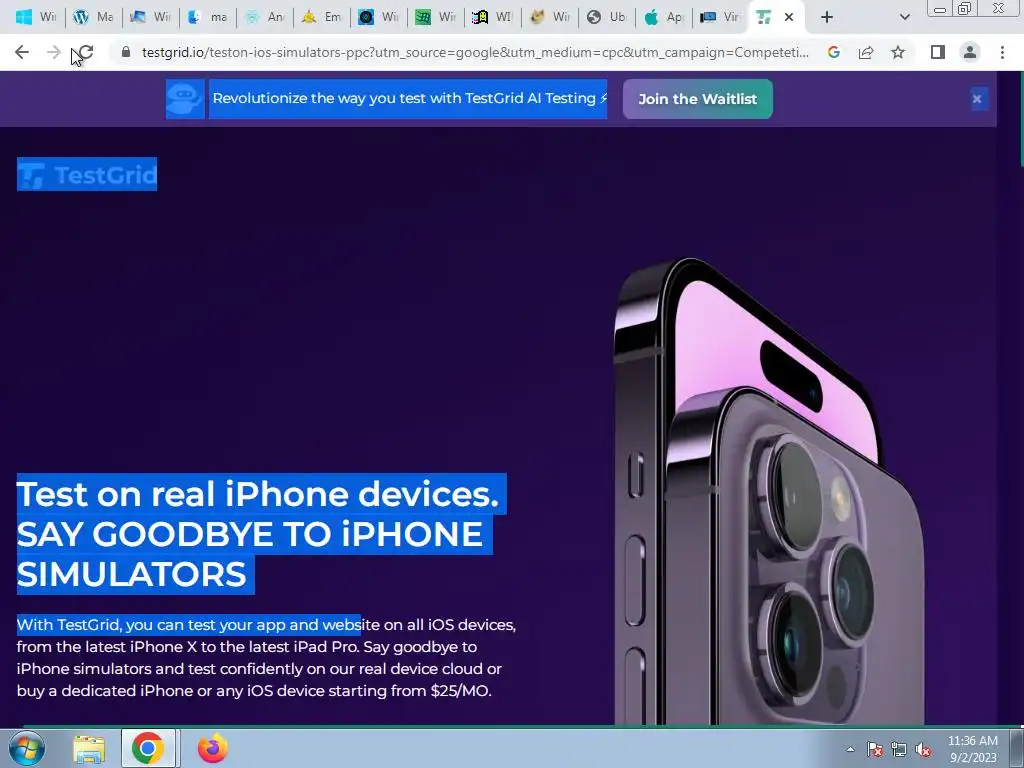Bookmark this page with the star icon
Screen dimensions: 1024x768
pos(898,52)
